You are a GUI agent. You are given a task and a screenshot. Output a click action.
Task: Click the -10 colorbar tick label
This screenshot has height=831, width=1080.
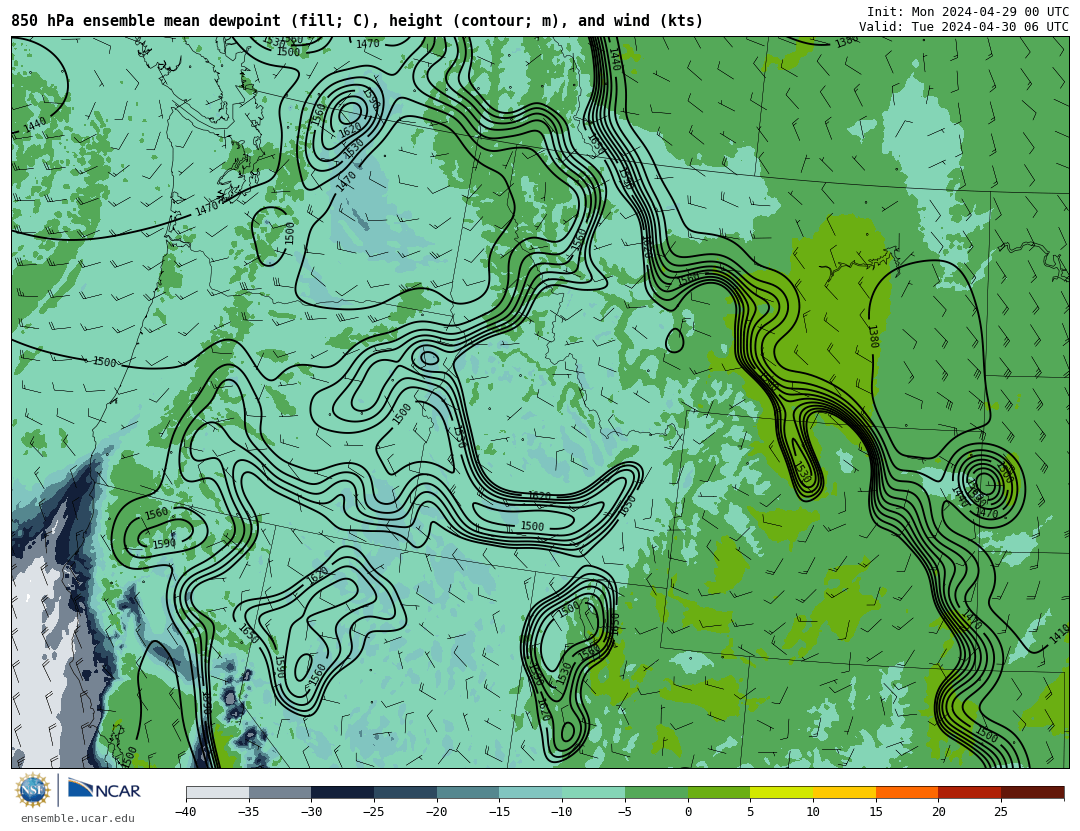561,812
